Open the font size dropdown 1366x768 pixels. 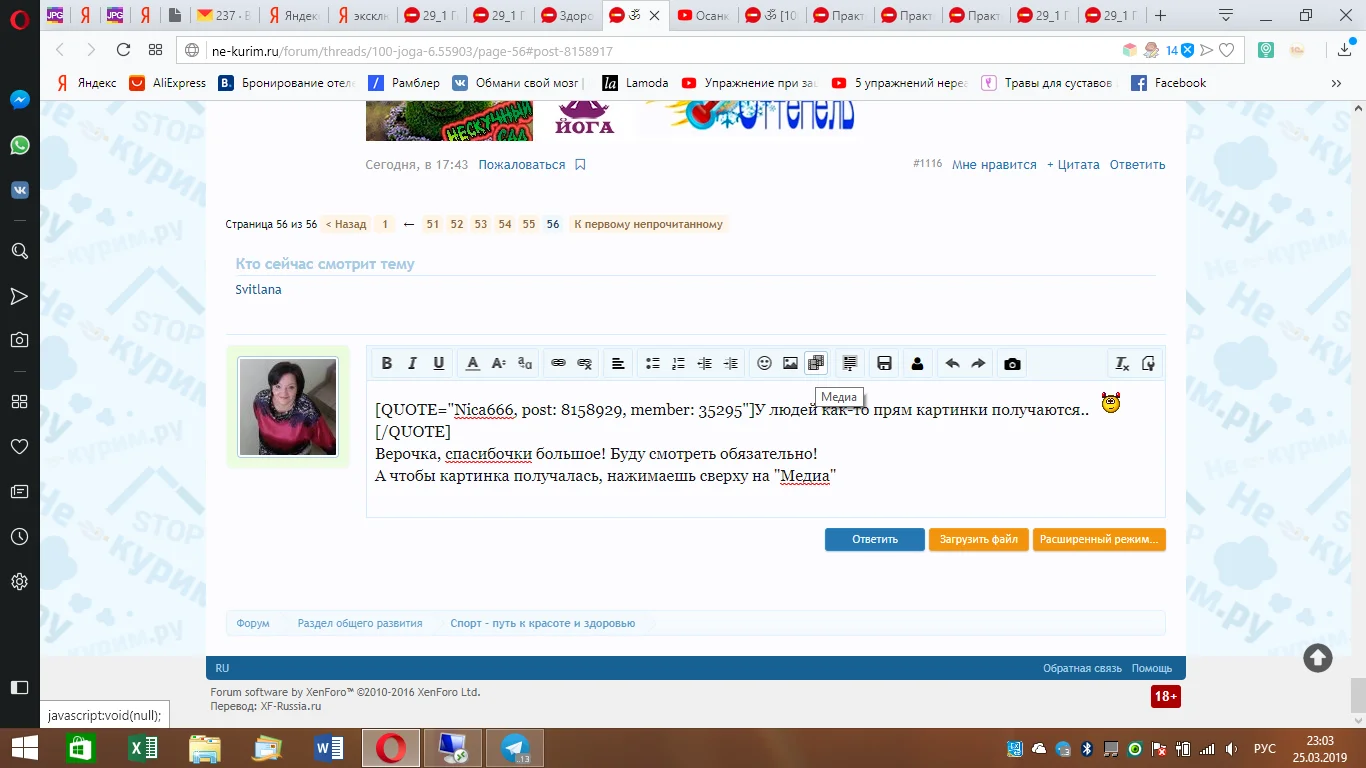click(499, 364)
